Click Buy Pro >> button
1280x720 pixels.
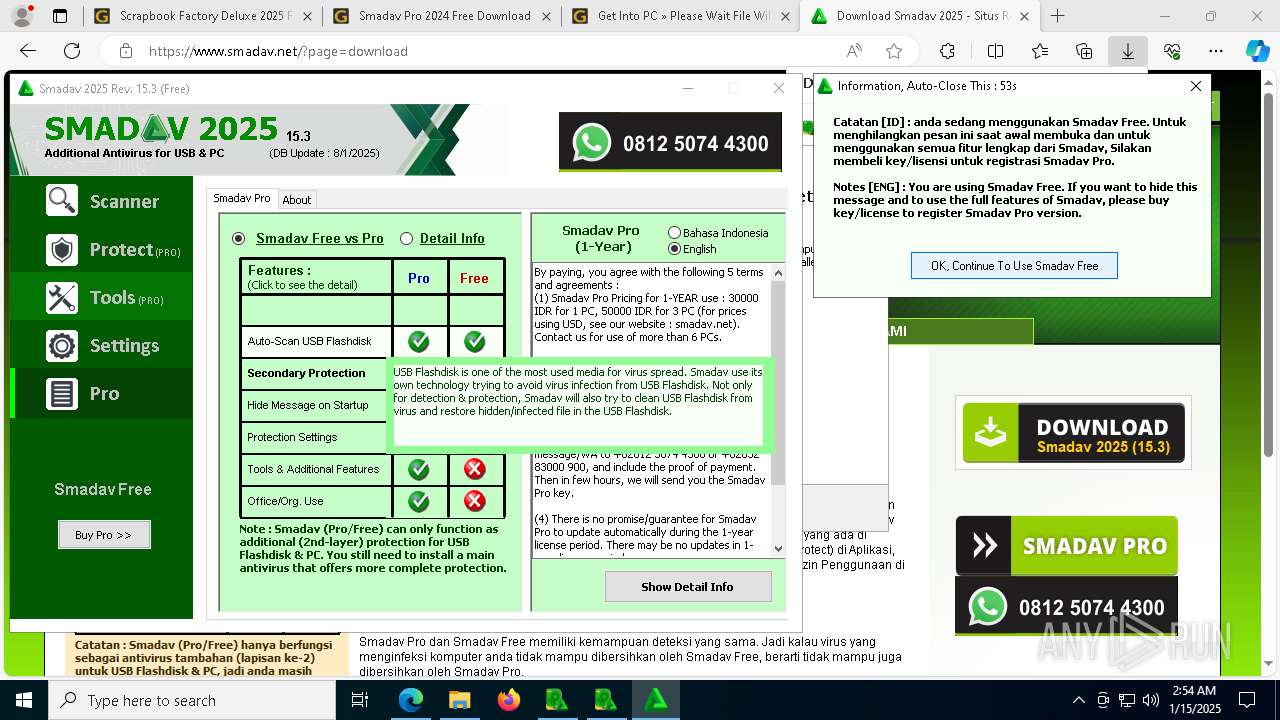coord(104,535)
